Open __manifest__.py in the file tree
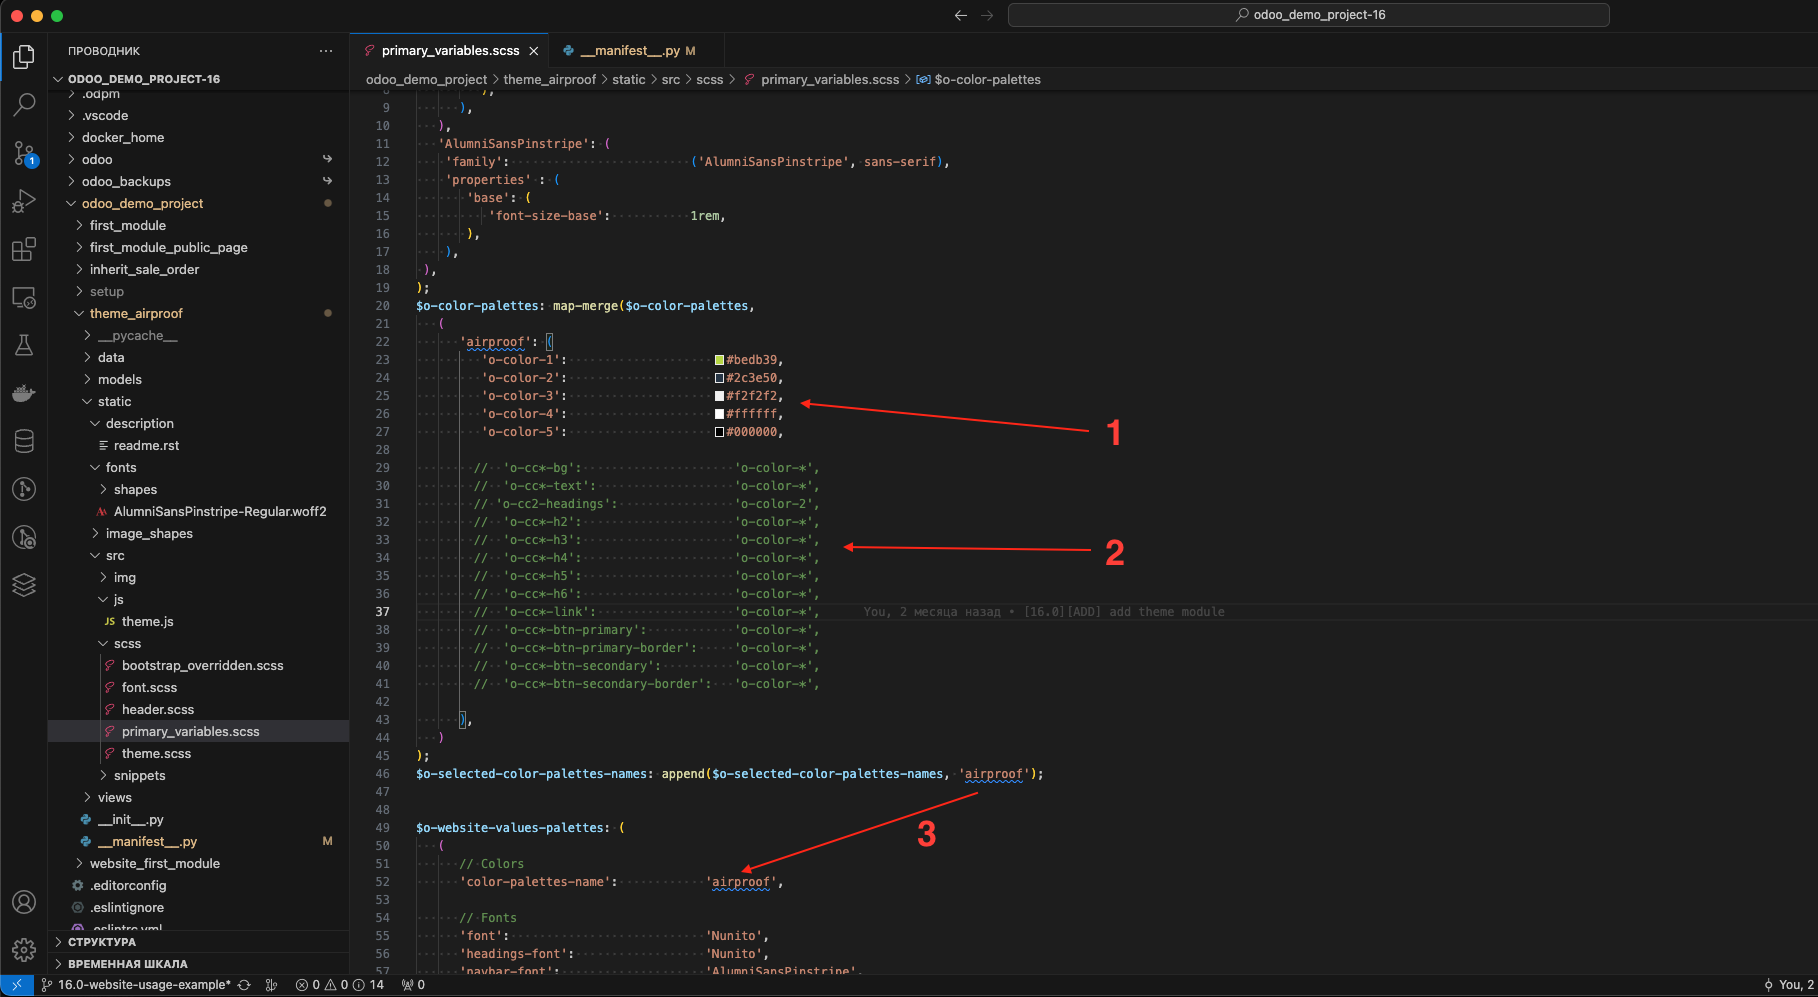Screen dimensions: 1818x997 [147, 842]
